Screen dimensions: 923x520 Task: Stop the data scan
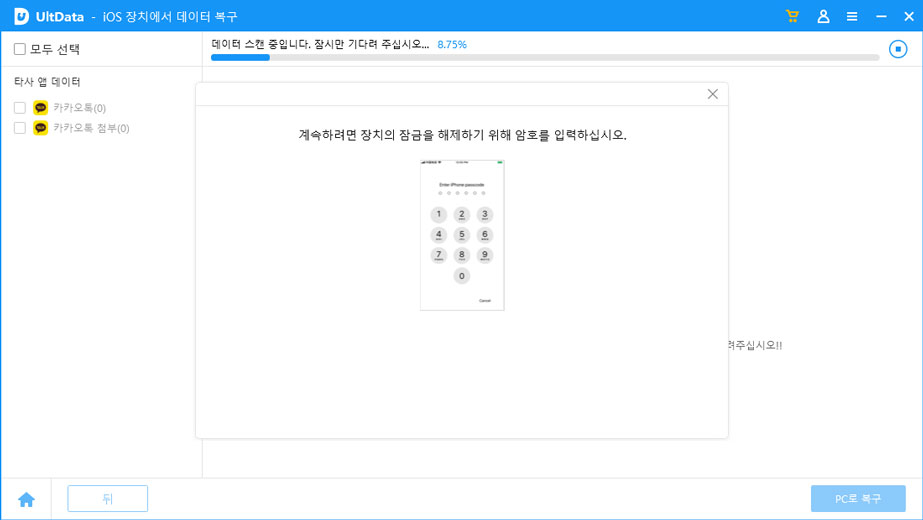coord(898,49)
